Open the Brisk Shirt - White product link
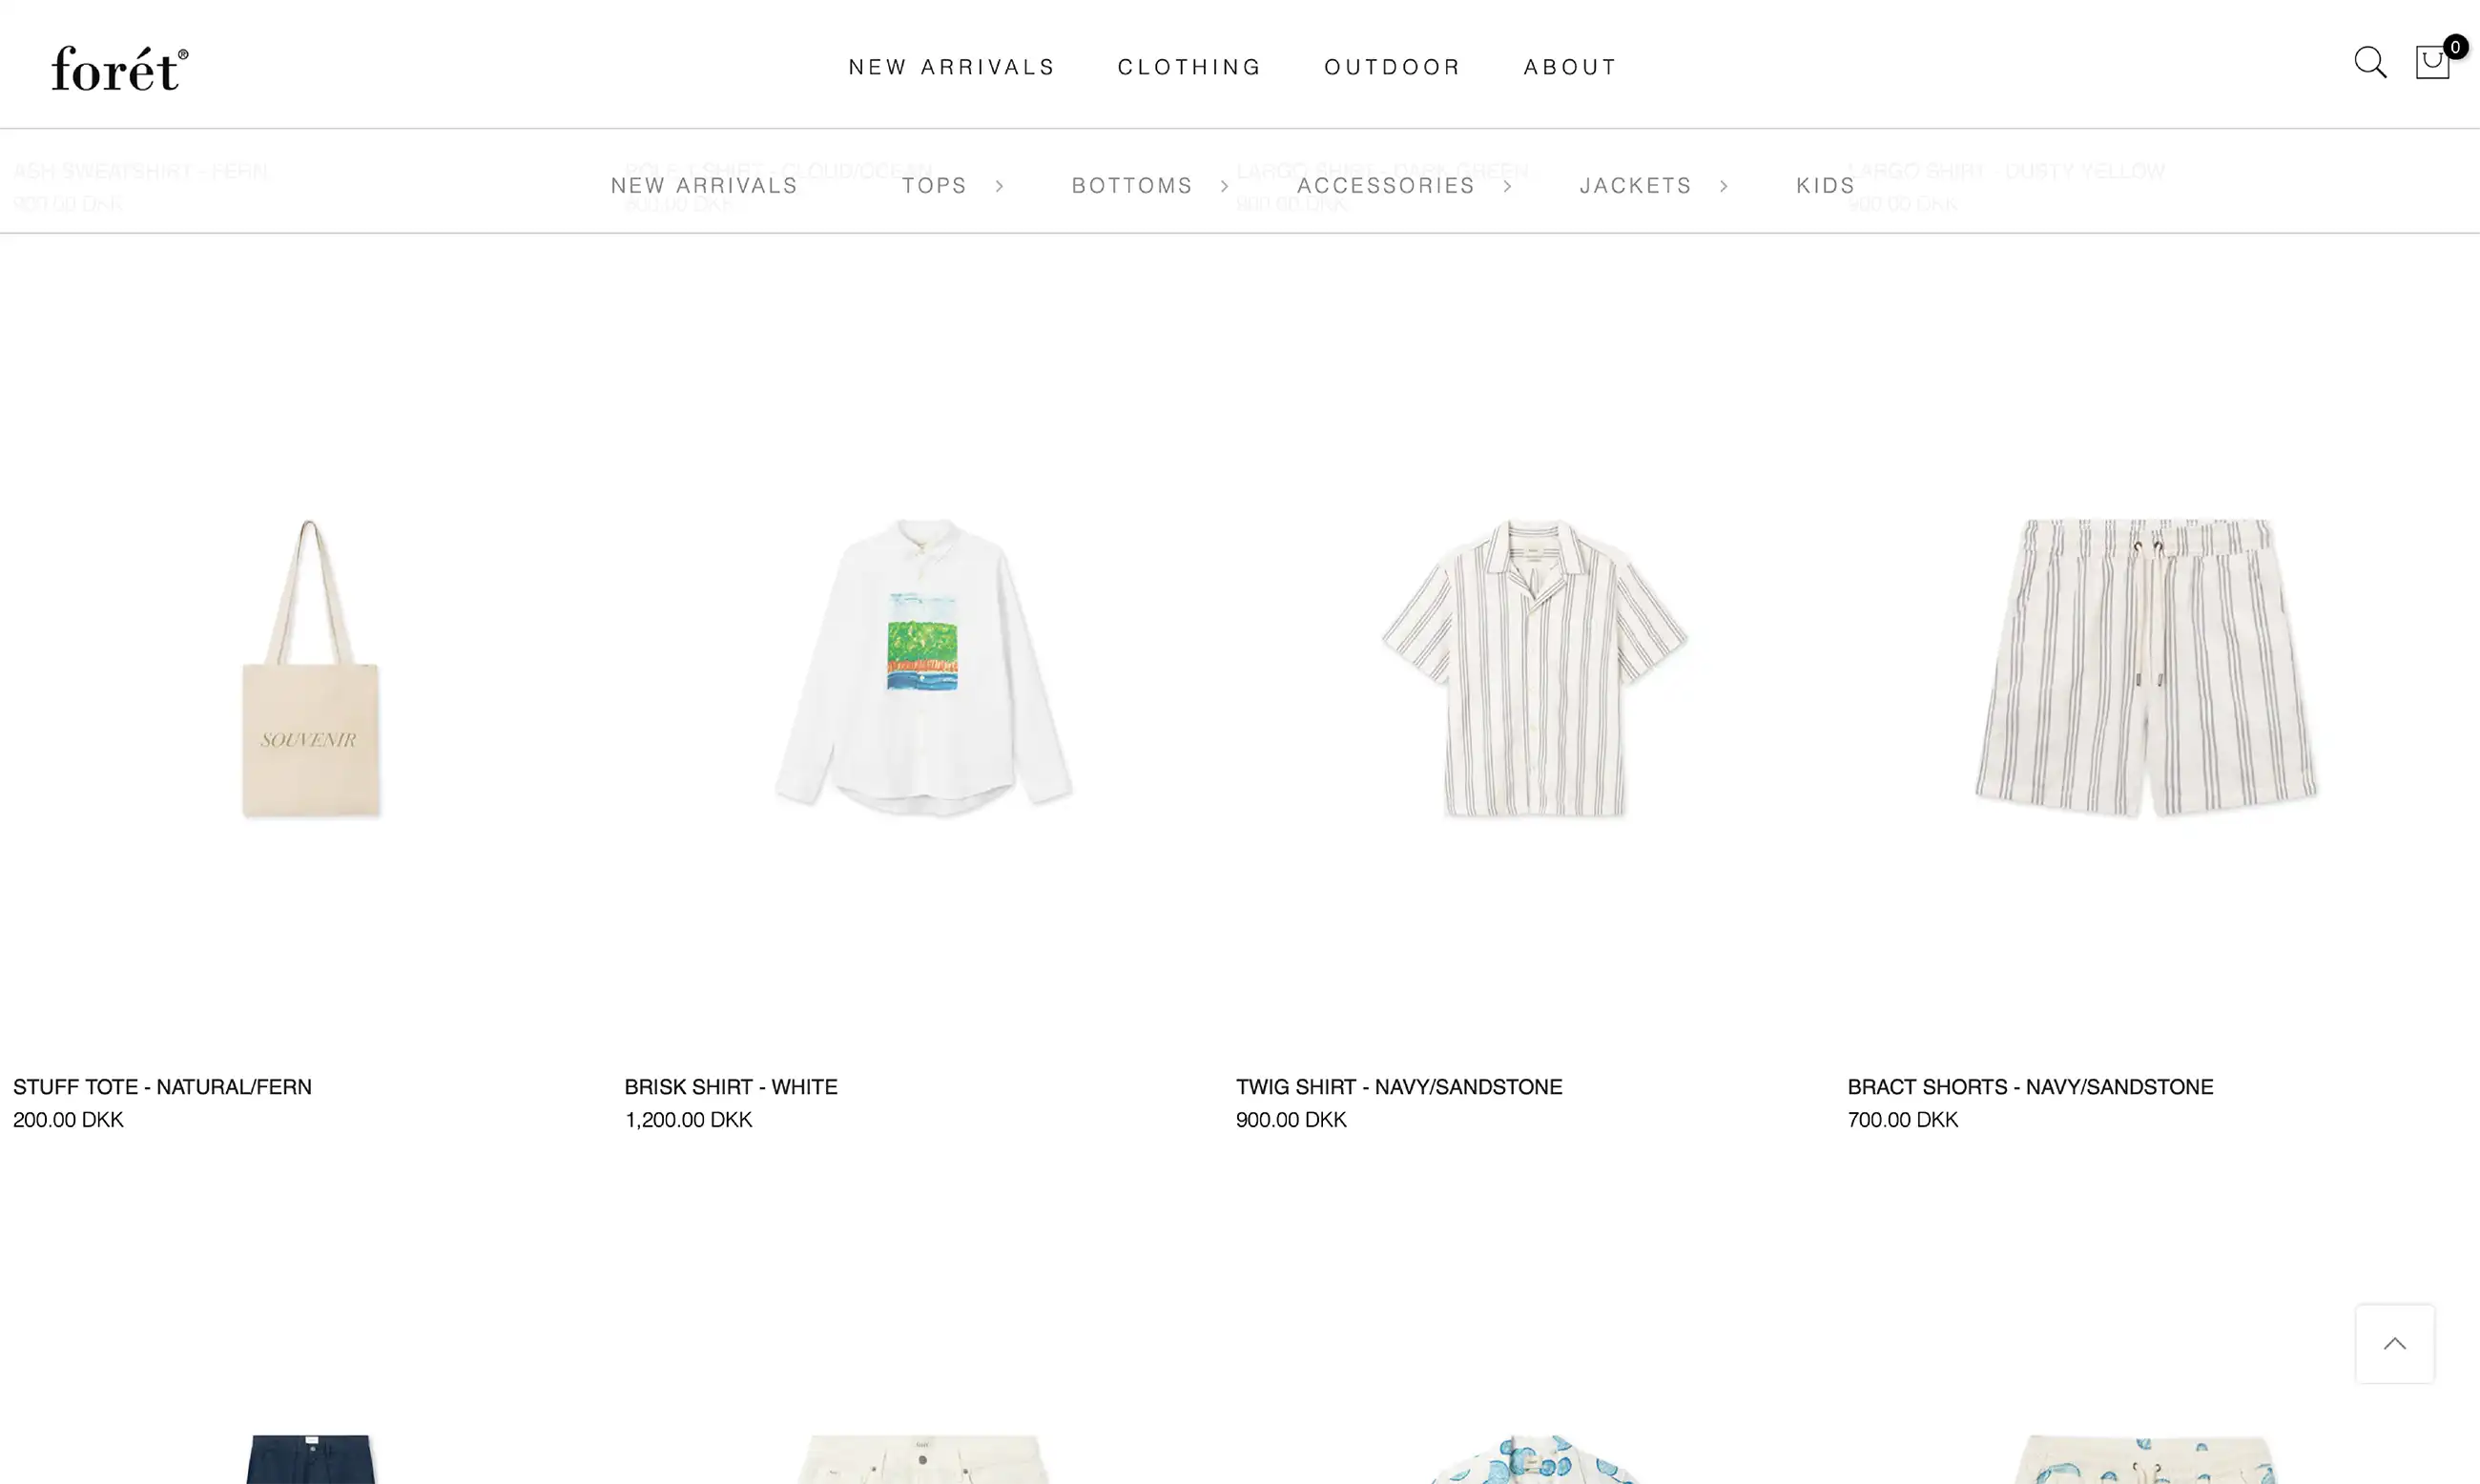The image size is (2480, 1484). pos(730,1086)
